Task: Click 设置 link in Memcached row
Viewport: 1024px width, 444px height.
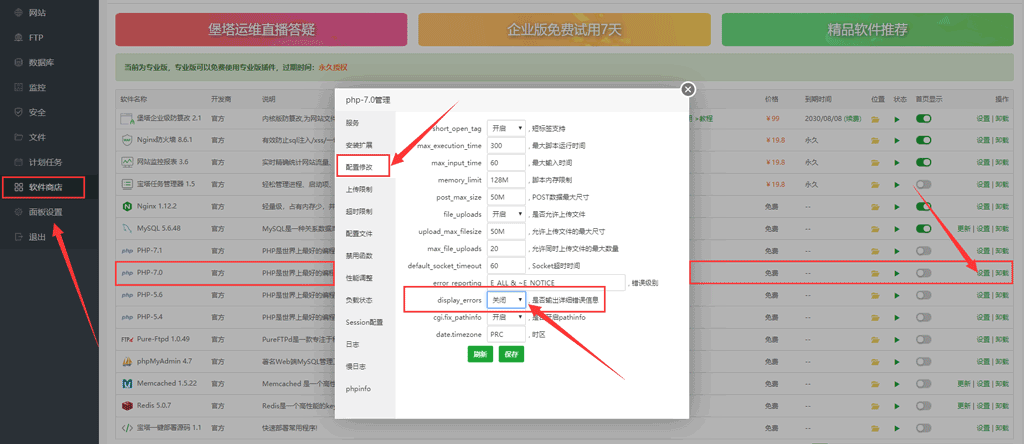Action: tap(982, 384)
